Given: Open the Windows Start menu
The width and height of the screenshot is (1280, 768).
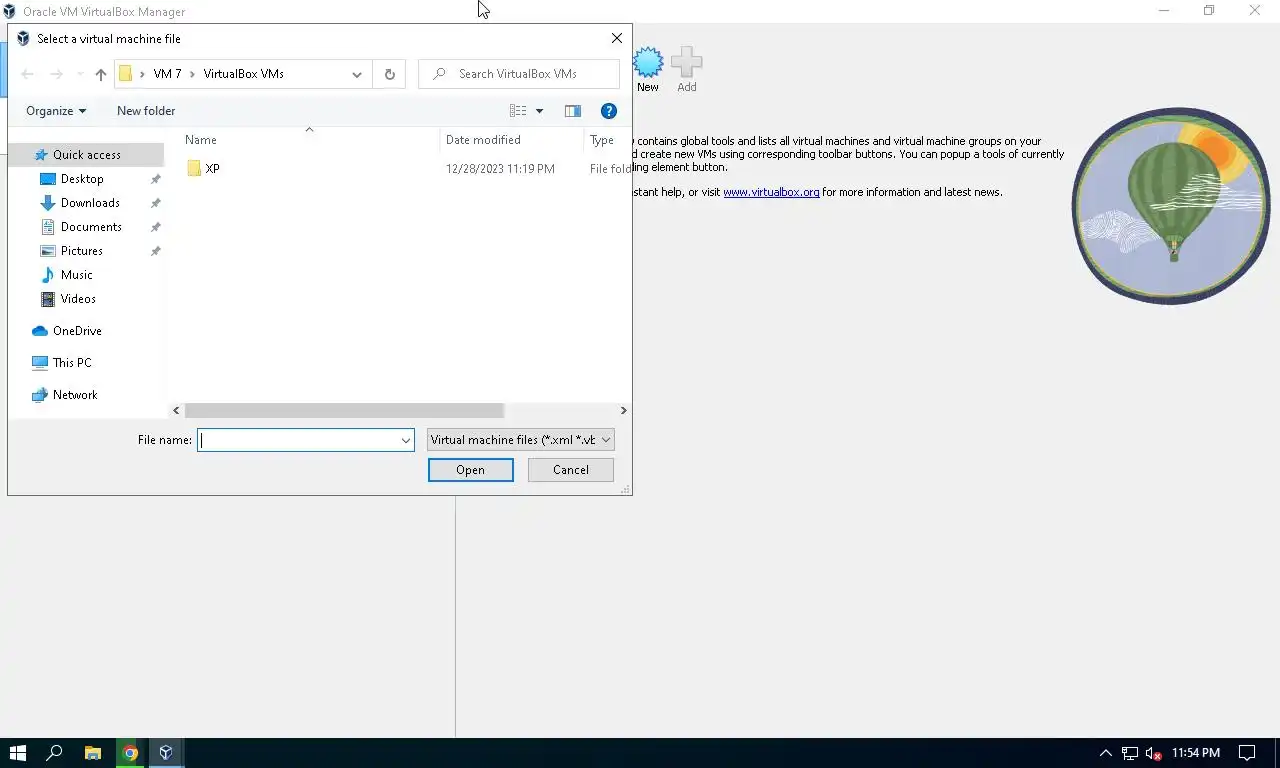Looking at the screenshot, I should click(17, 753).
